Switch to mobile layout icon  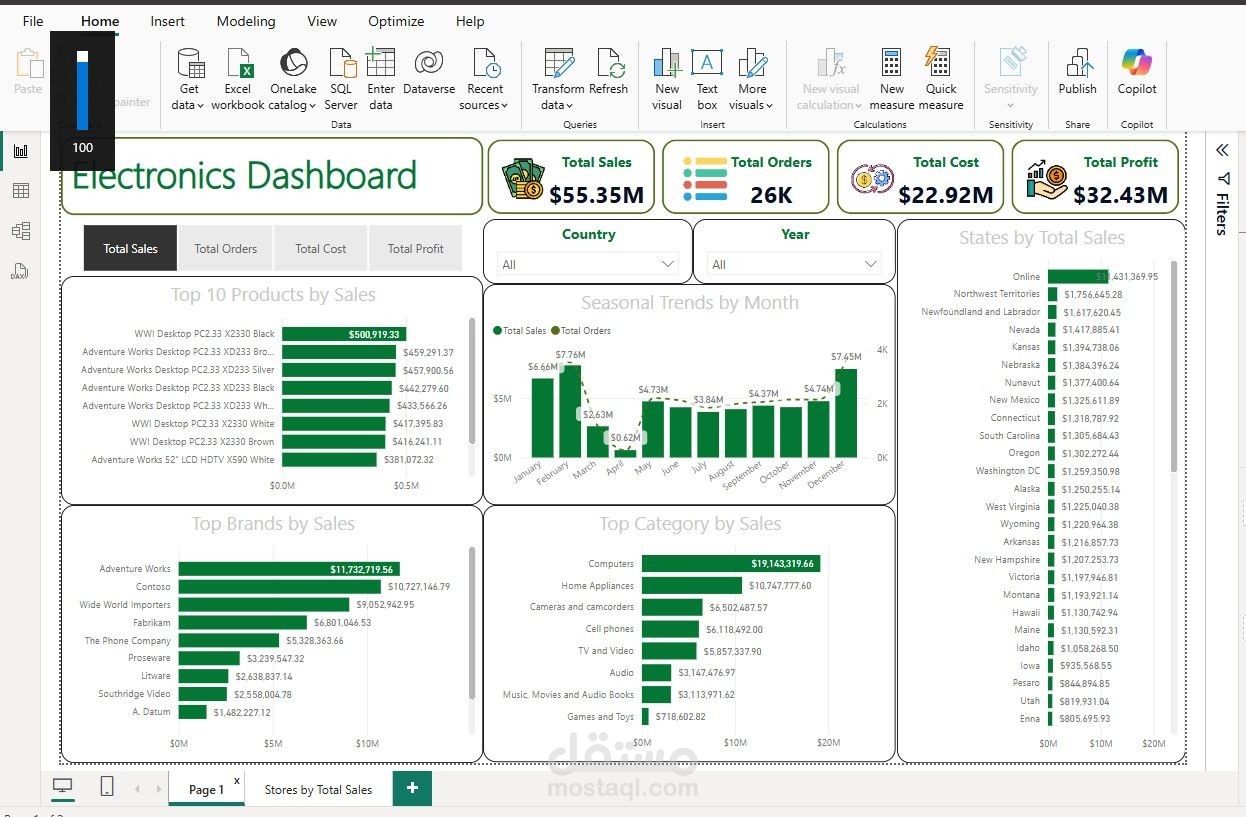pyautogui.click(x=107, y=787)
